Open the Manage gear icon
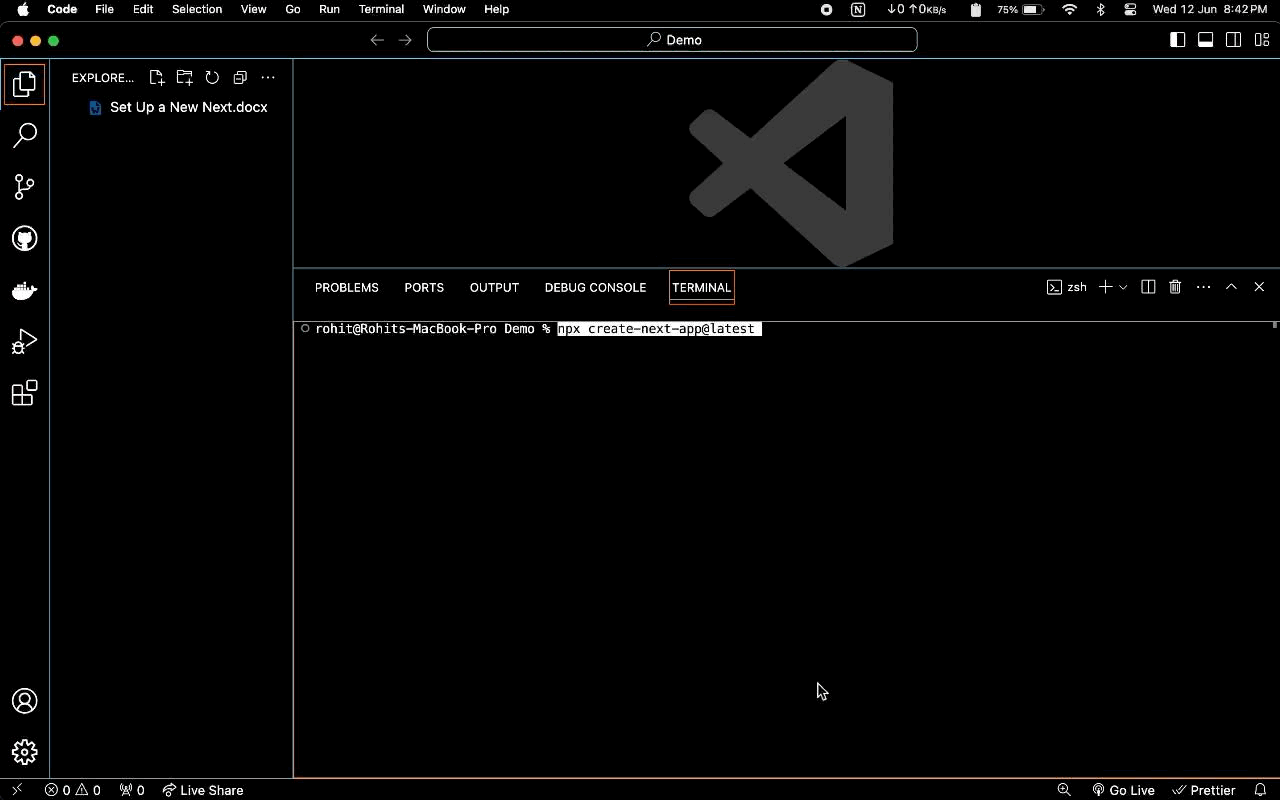The height and width of the screenshot is (800, 1280). 24,752
